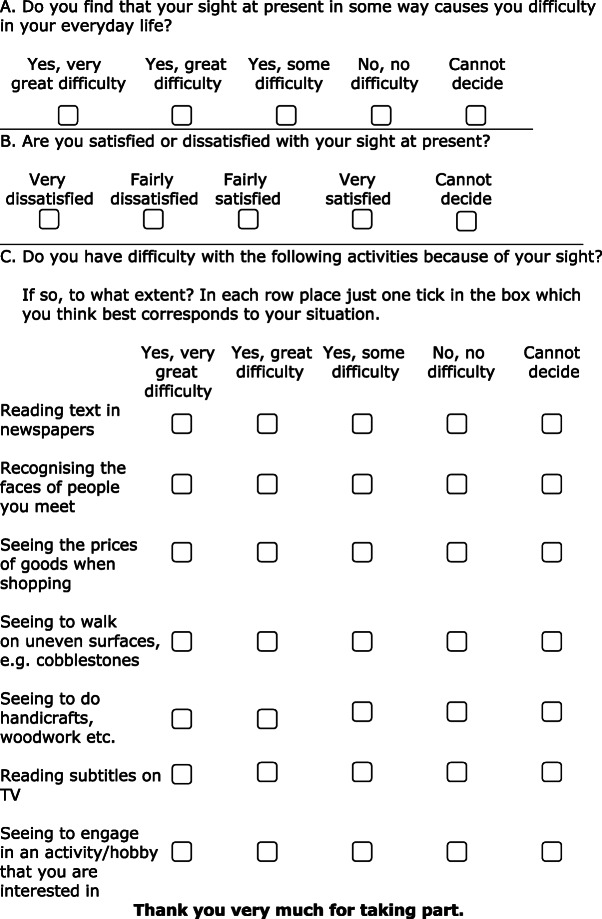Tick 'Yes, some difficulty' for activity/hobby row
Viewport: 602px width, 919px height.
[x=362, y=851]
